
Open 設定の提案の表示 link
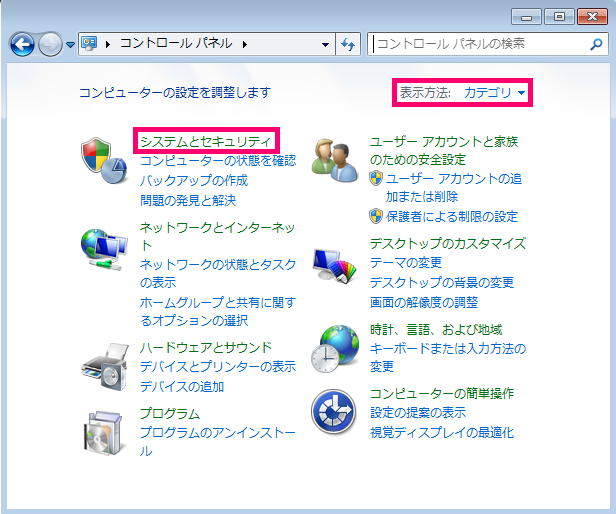pyautogui.click(x=418, y=412)
